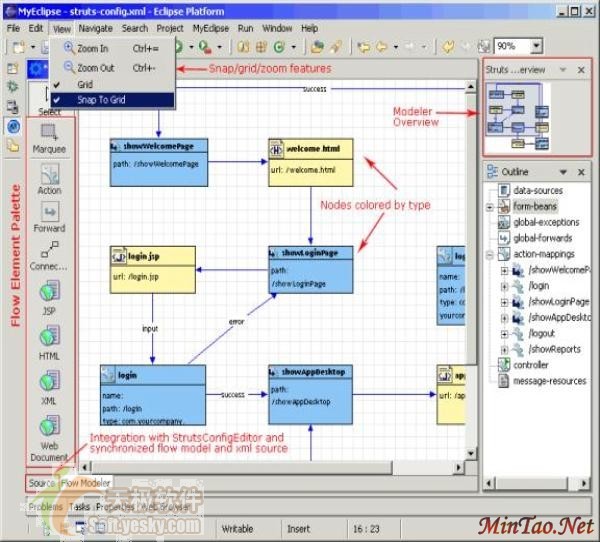
Task: Choose the Forward element in palette
Action: (x=49, y=217)
